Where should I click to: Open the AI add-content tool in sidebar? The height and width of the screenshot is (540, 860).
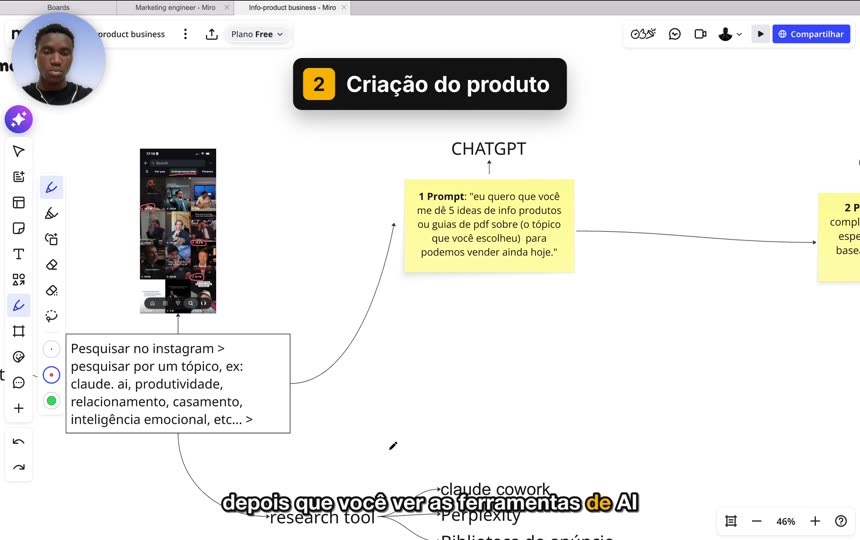coord(19,177)
